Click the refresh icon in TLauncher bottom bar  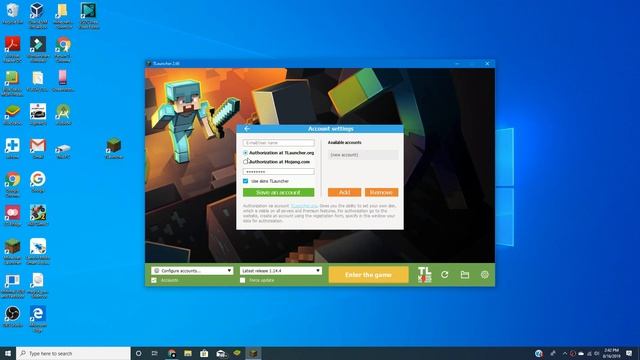coord(444,275)
